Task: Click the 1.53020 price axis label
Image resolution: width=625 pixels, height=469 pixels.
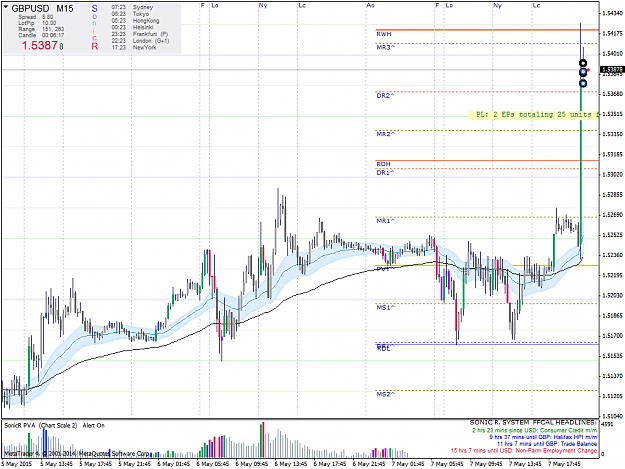Action: pos(612,175)
